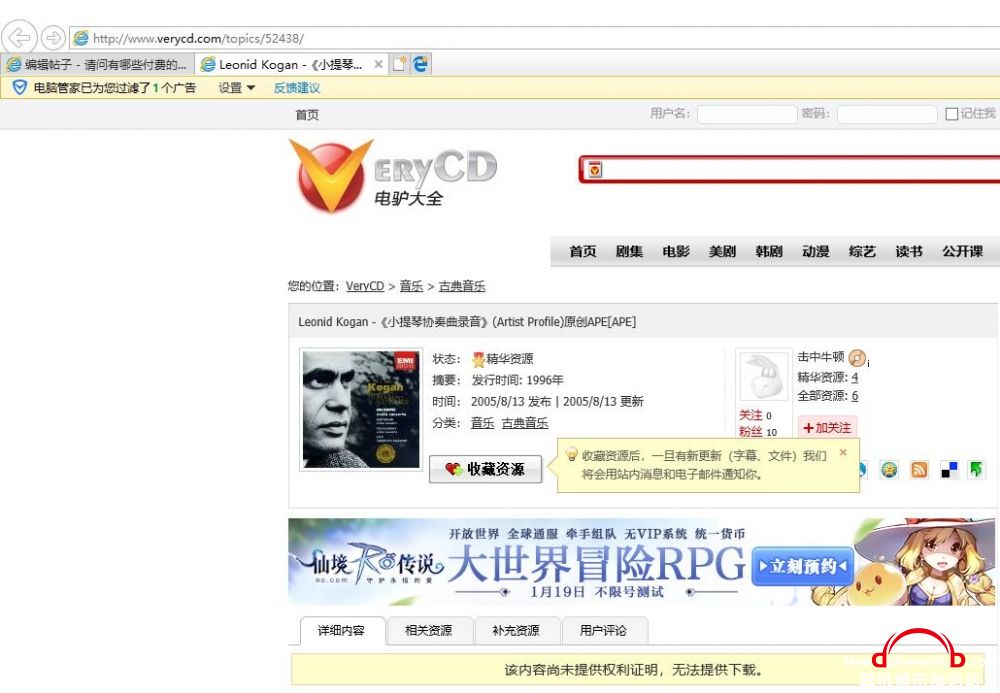This screenshot has height=693, width=1000.
Task: Click the IE page icon in address bar
Action: (80, 38)
